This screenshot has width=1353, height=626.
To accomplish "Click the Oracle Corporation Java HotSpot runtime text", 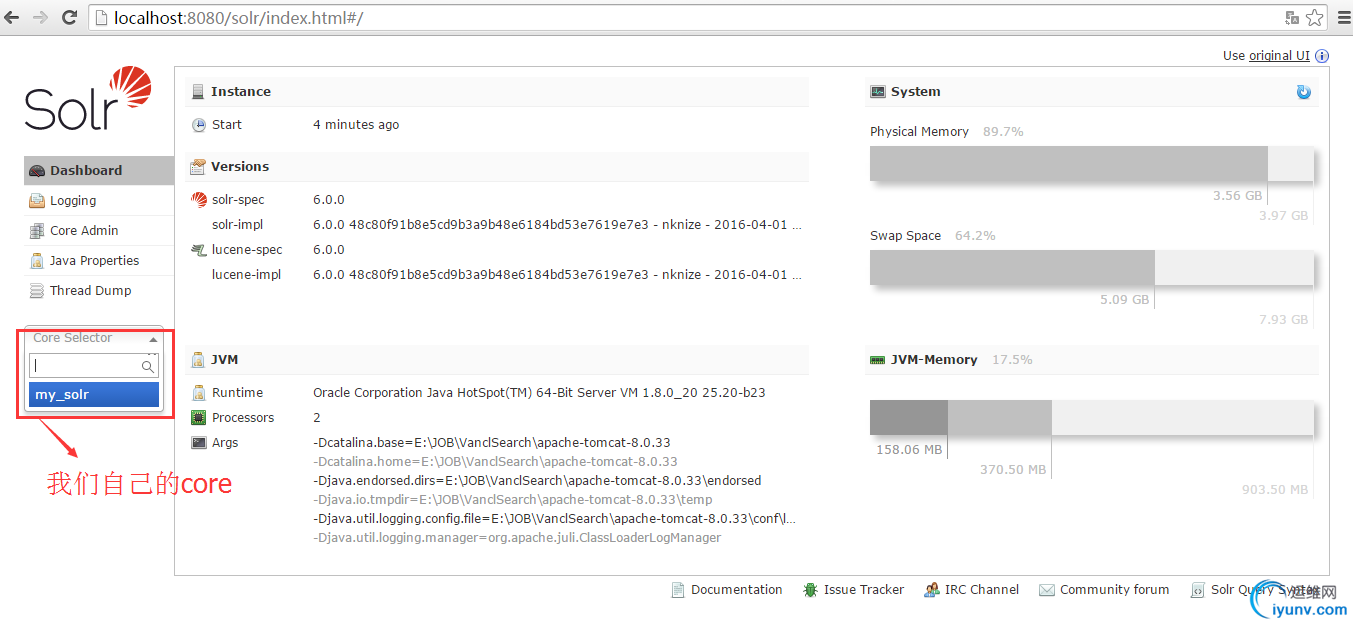I will click(539, 393).
